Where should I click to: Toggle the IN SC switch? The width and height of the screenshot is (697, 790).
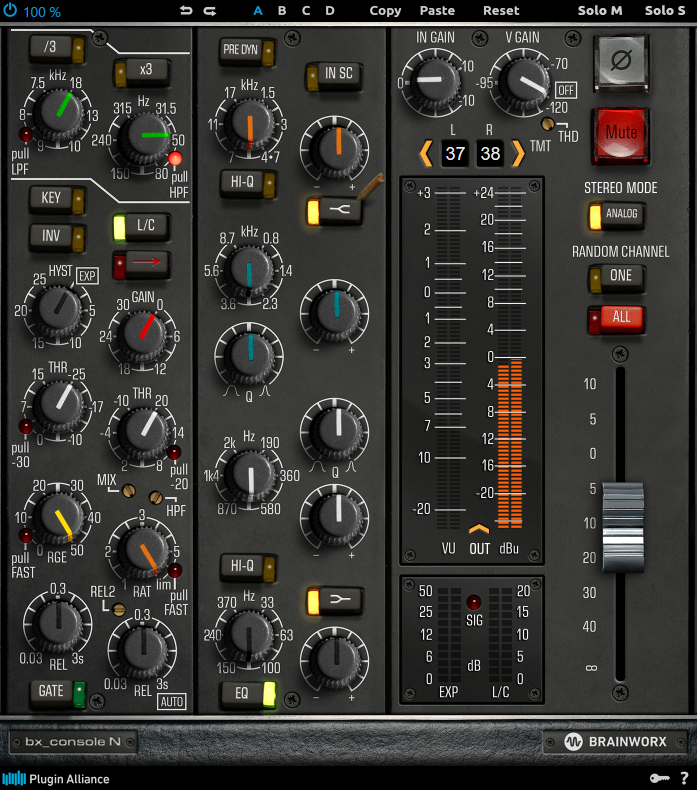[x=334, y=75]
